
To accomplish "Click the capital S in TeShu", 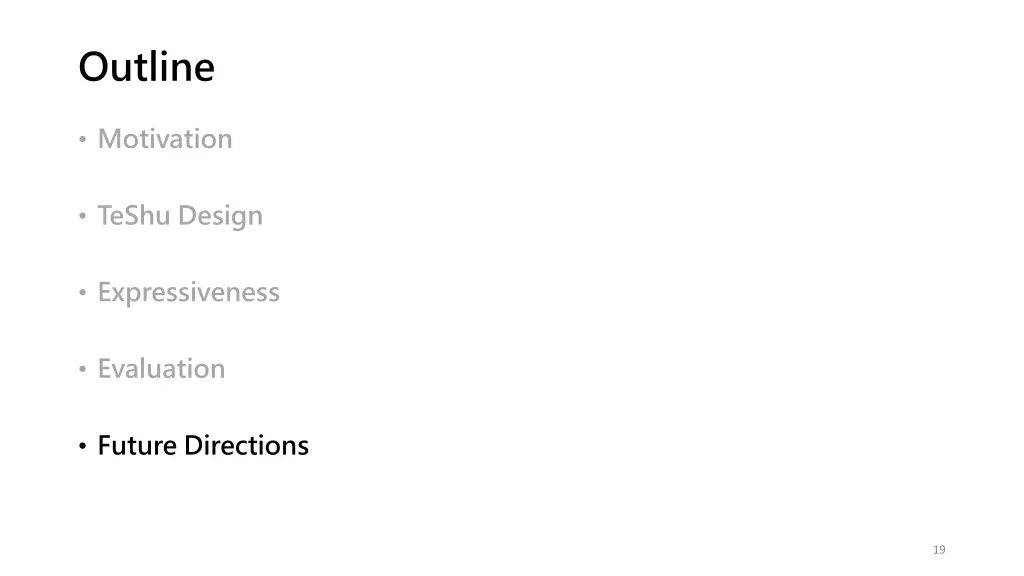I will point(131,216).
